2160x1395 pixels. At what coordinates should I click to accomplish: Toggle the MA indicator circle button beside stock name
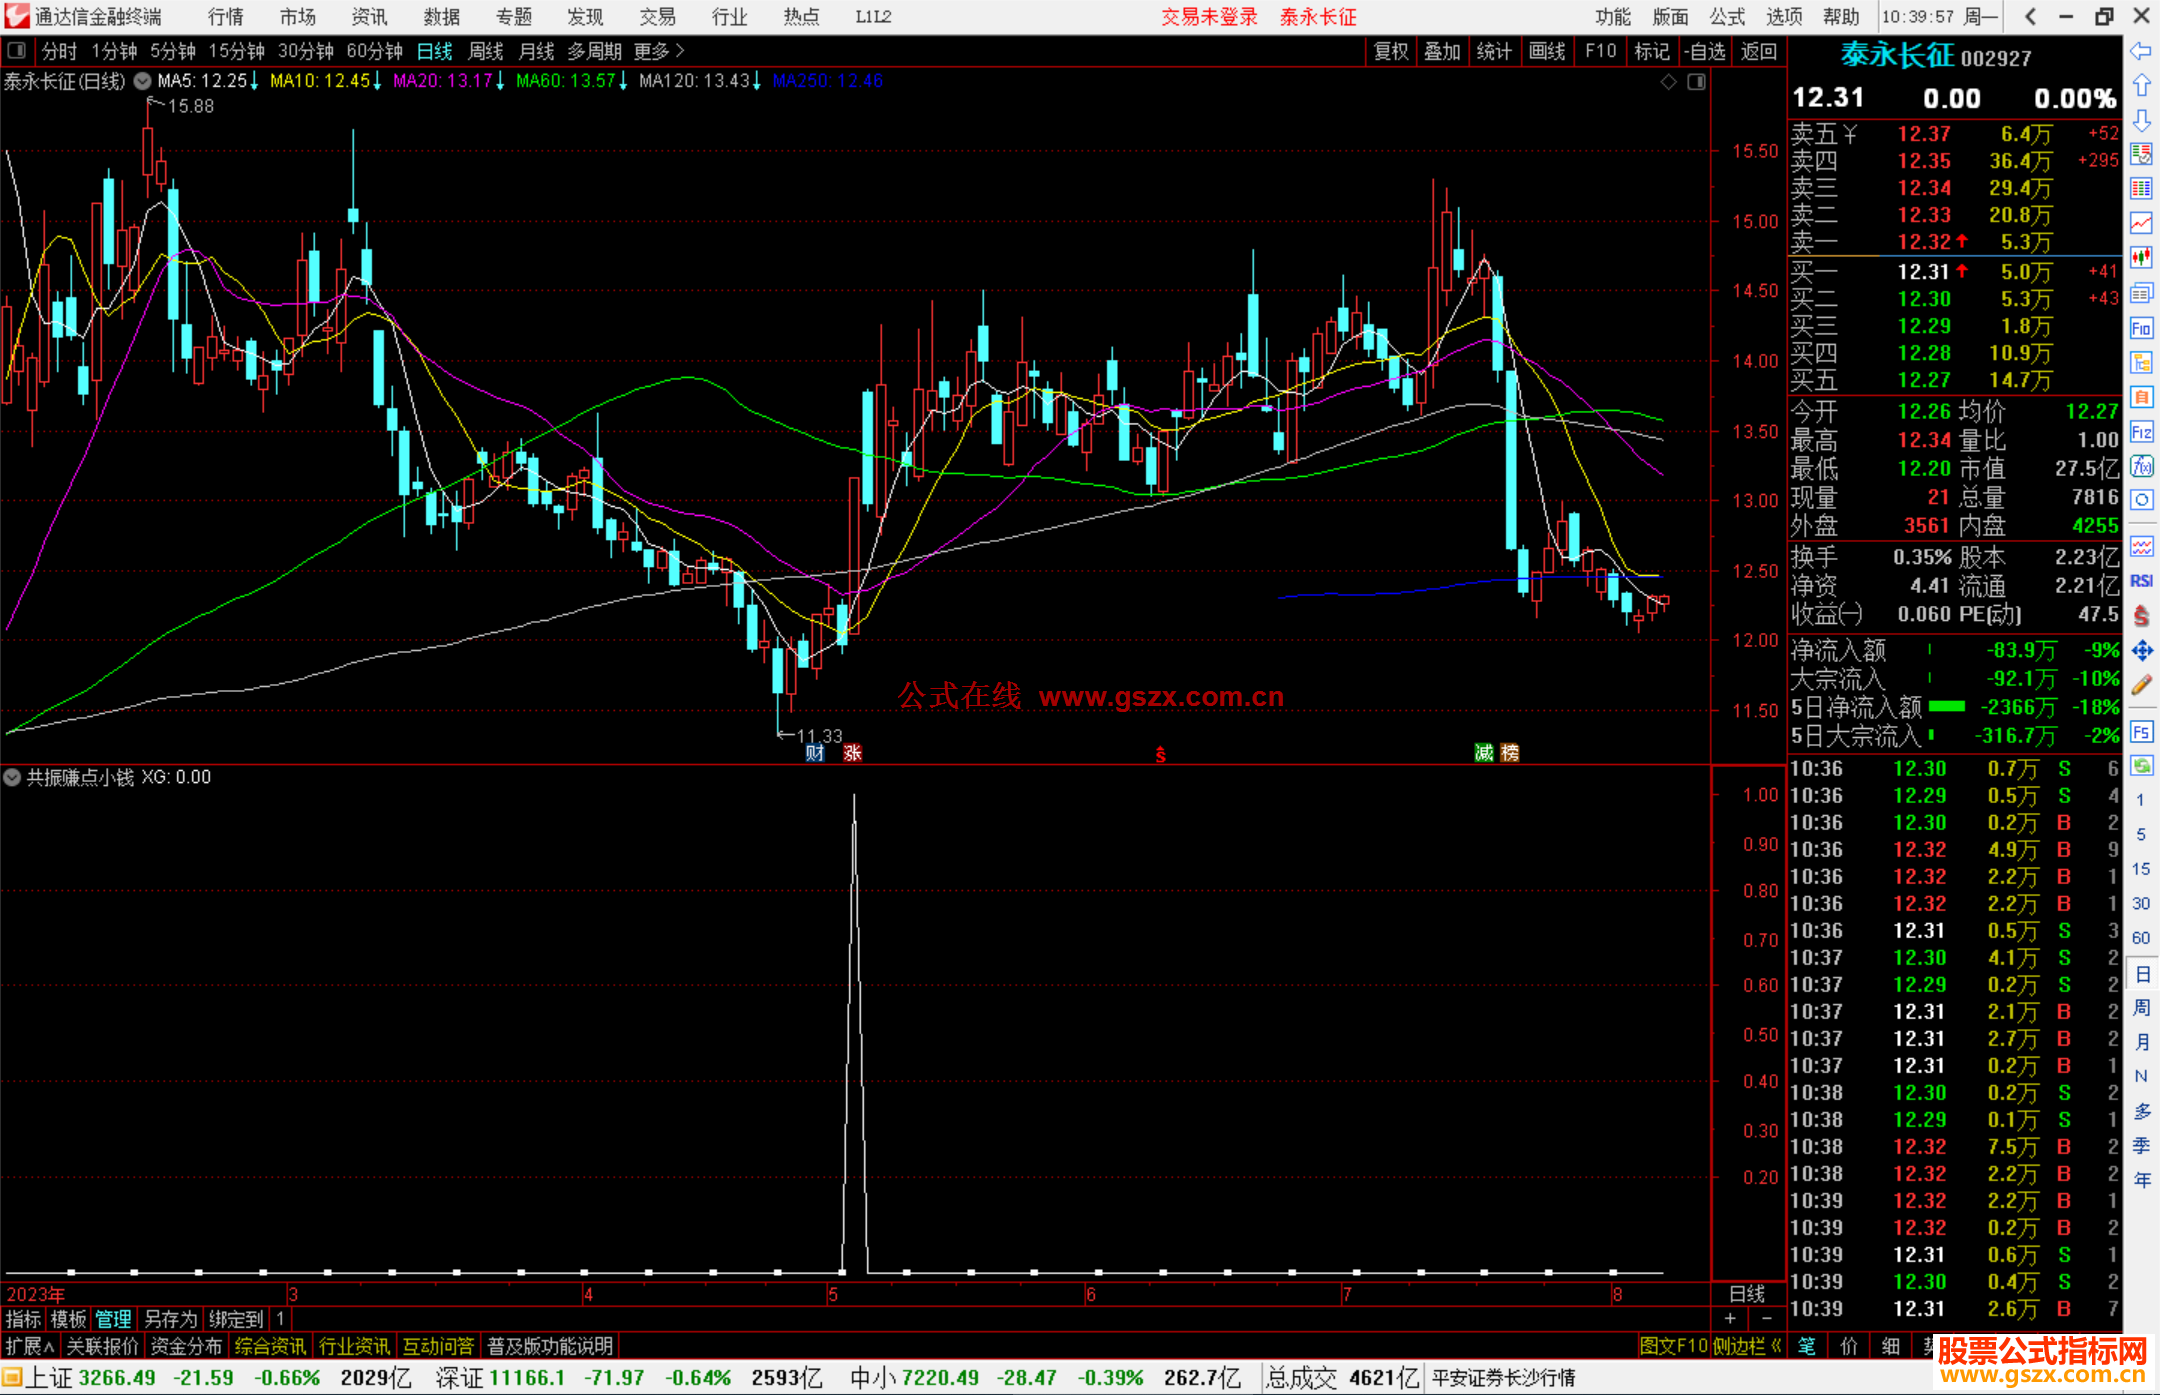click(x=143, y=81)
